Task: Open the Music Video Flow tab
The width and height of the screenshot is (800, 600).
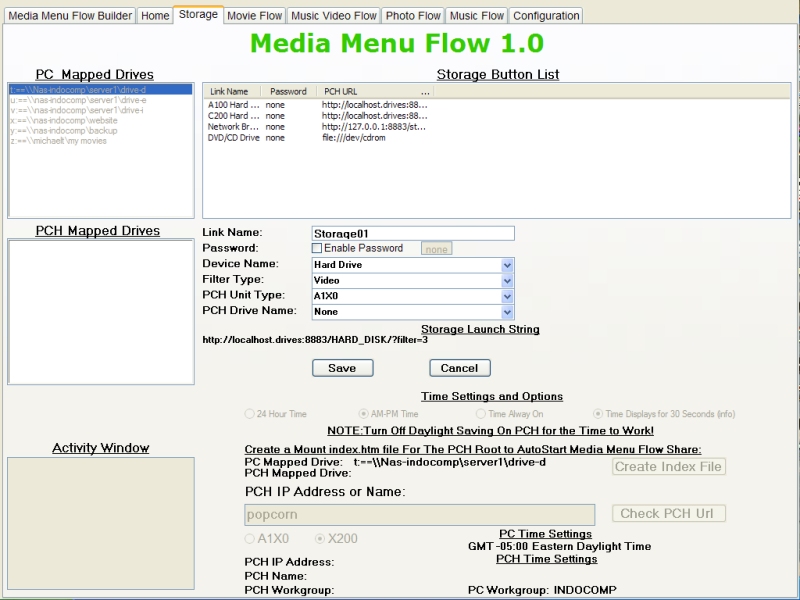Action: pos(334,16)
